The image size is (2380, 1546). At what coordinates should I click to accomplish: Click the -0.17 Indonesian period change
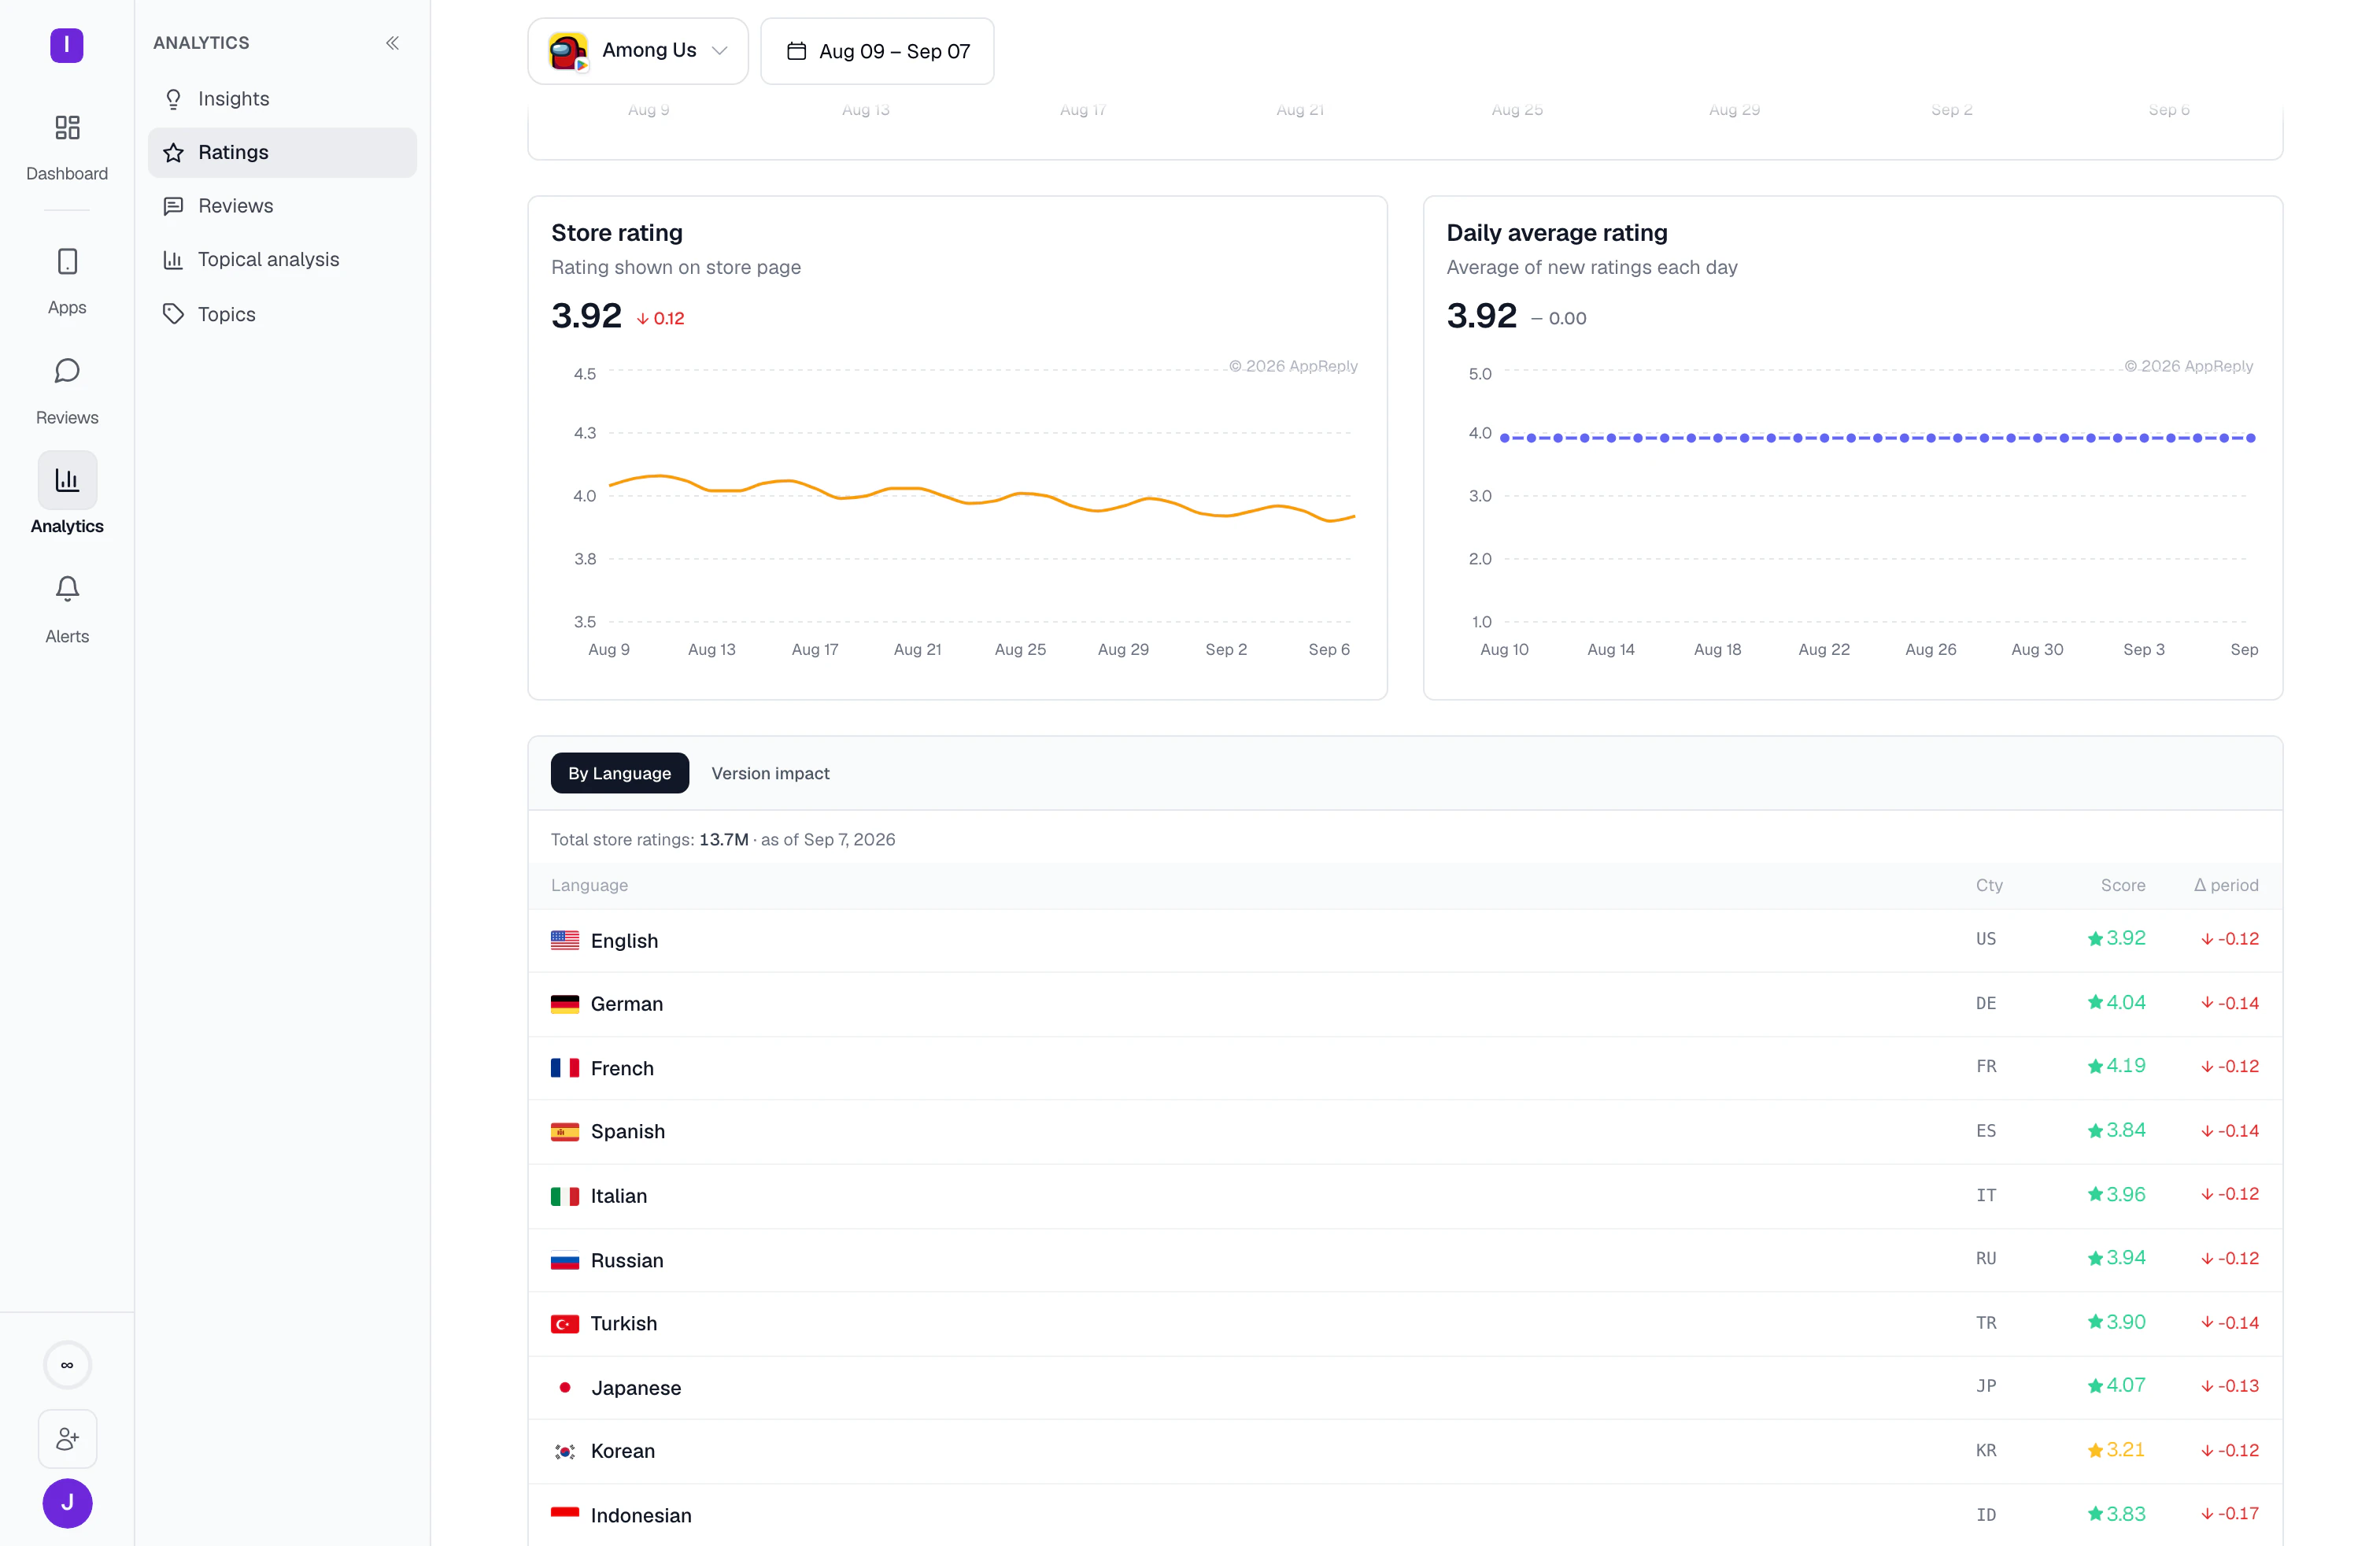click(x=2230, y=1514)
